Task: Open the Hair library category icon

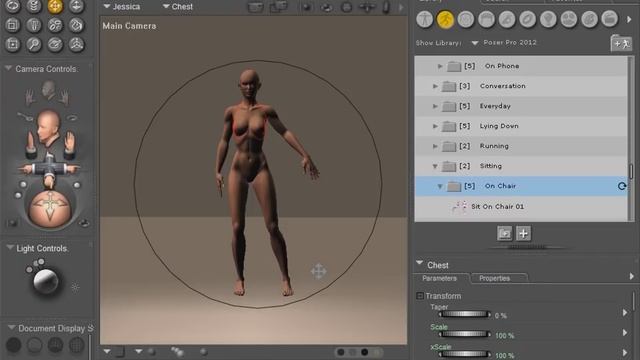Action: point(486,19)
